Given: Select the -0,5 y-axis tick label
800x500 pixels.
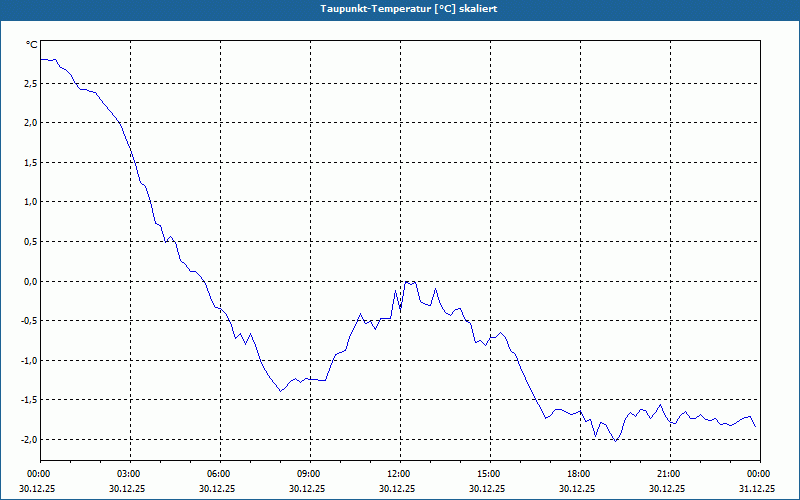Looking at the screenshot, I should point(29,320).
